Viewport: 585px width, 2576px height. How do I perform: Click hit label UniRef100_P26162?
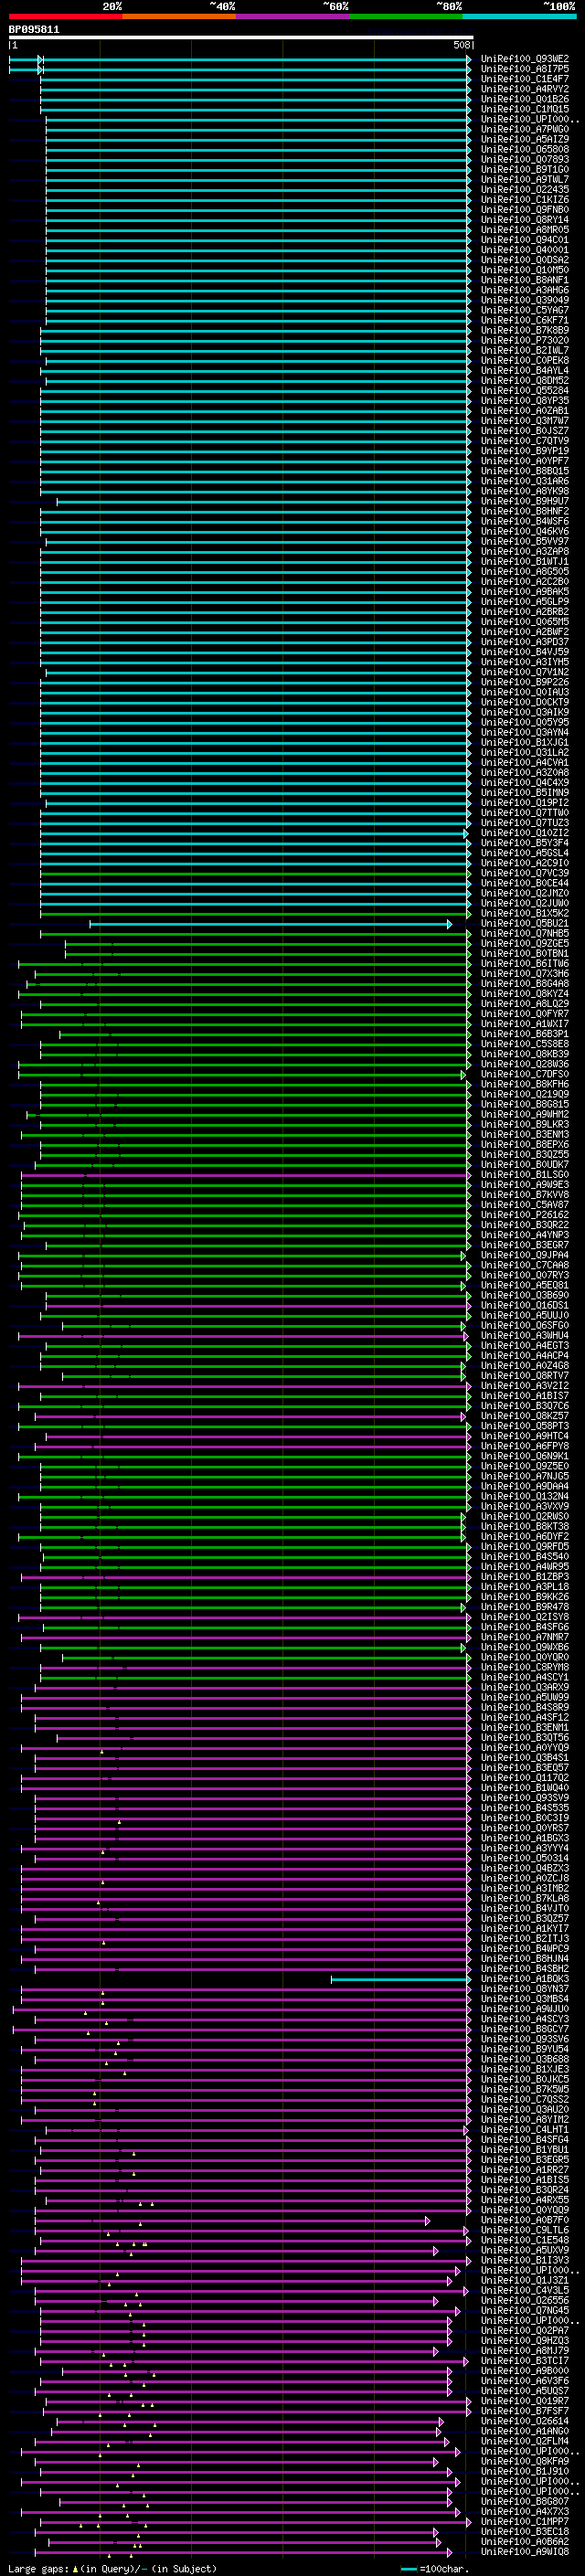525,1215
